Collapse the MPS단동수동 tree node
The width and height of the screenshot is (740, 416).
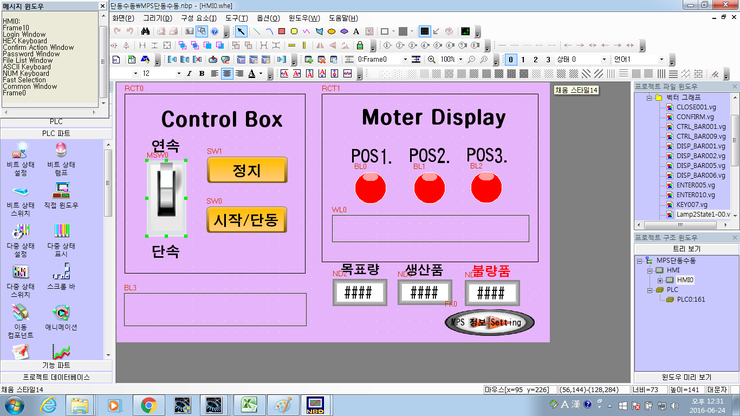[639, 261]
